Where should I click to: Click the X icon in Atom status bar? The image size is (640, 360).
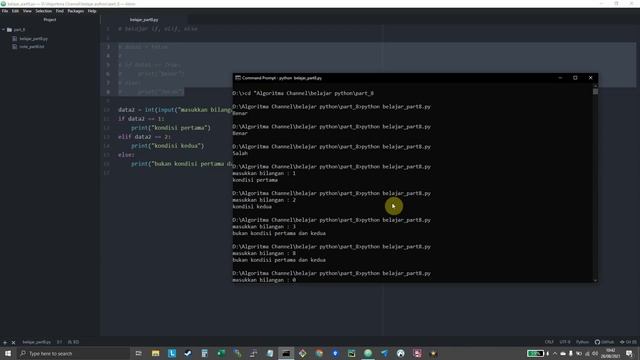[13, 342]
